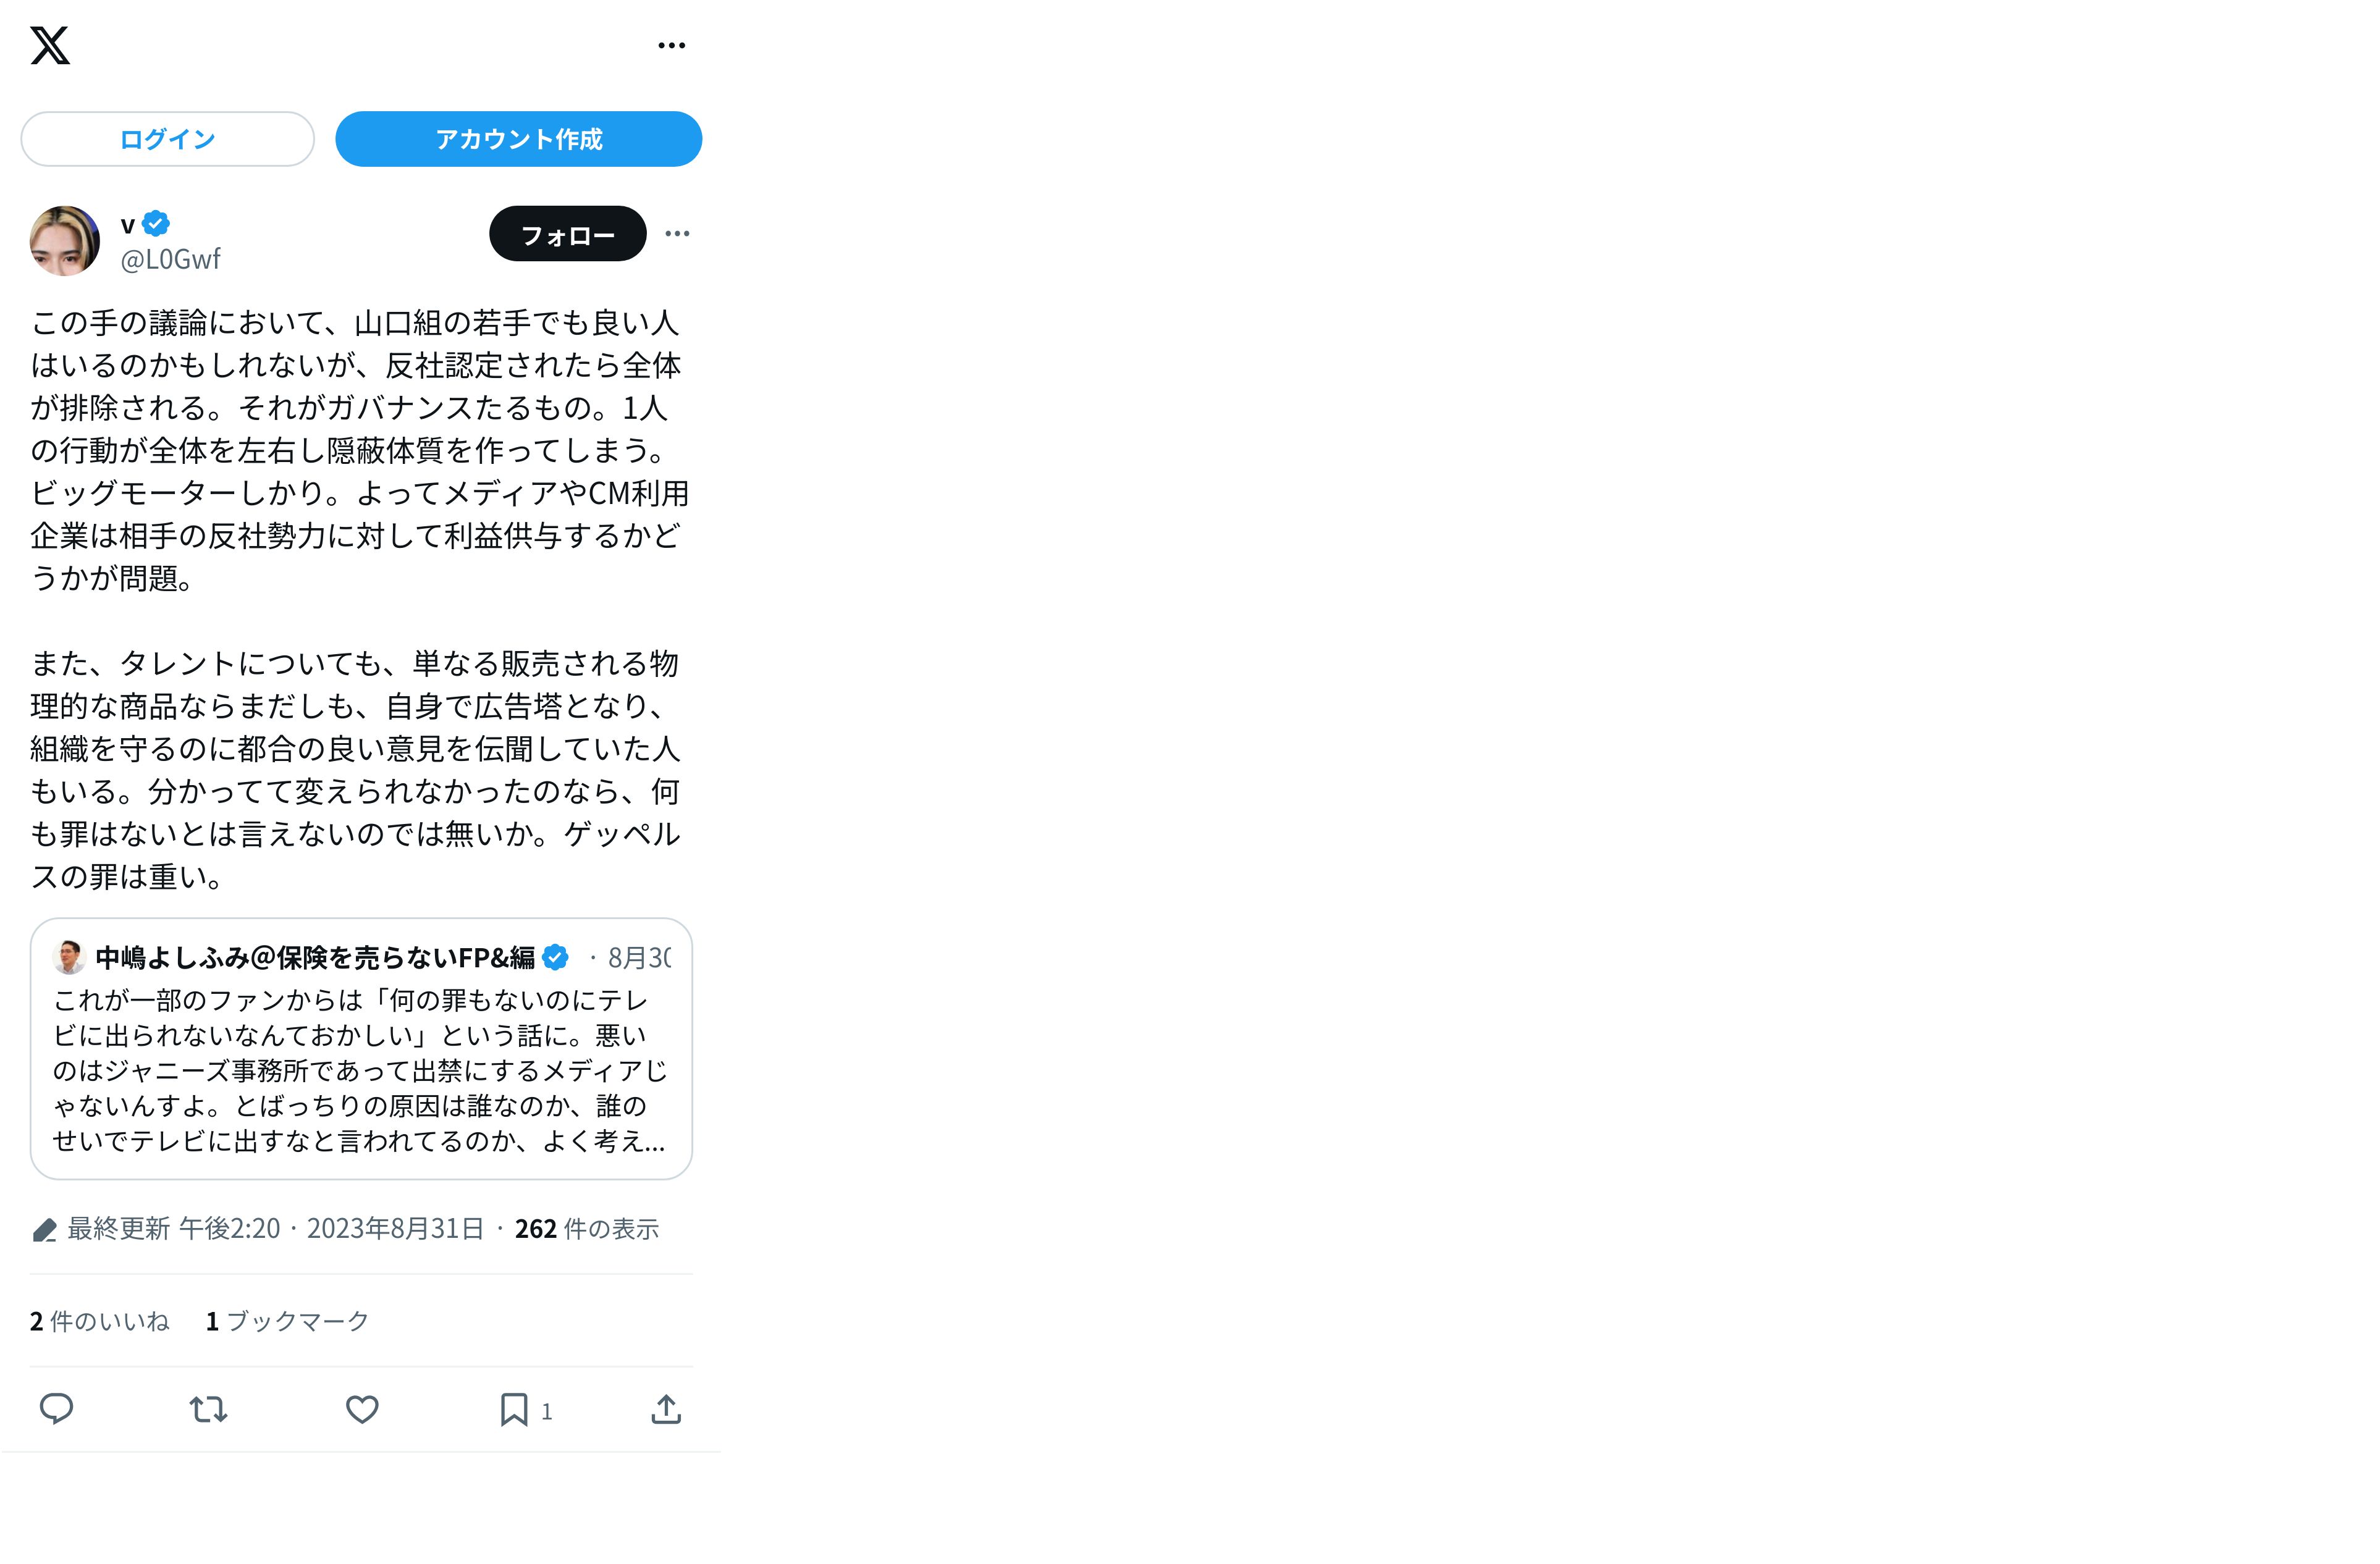Open the @L0Gwf handle link

170,259
